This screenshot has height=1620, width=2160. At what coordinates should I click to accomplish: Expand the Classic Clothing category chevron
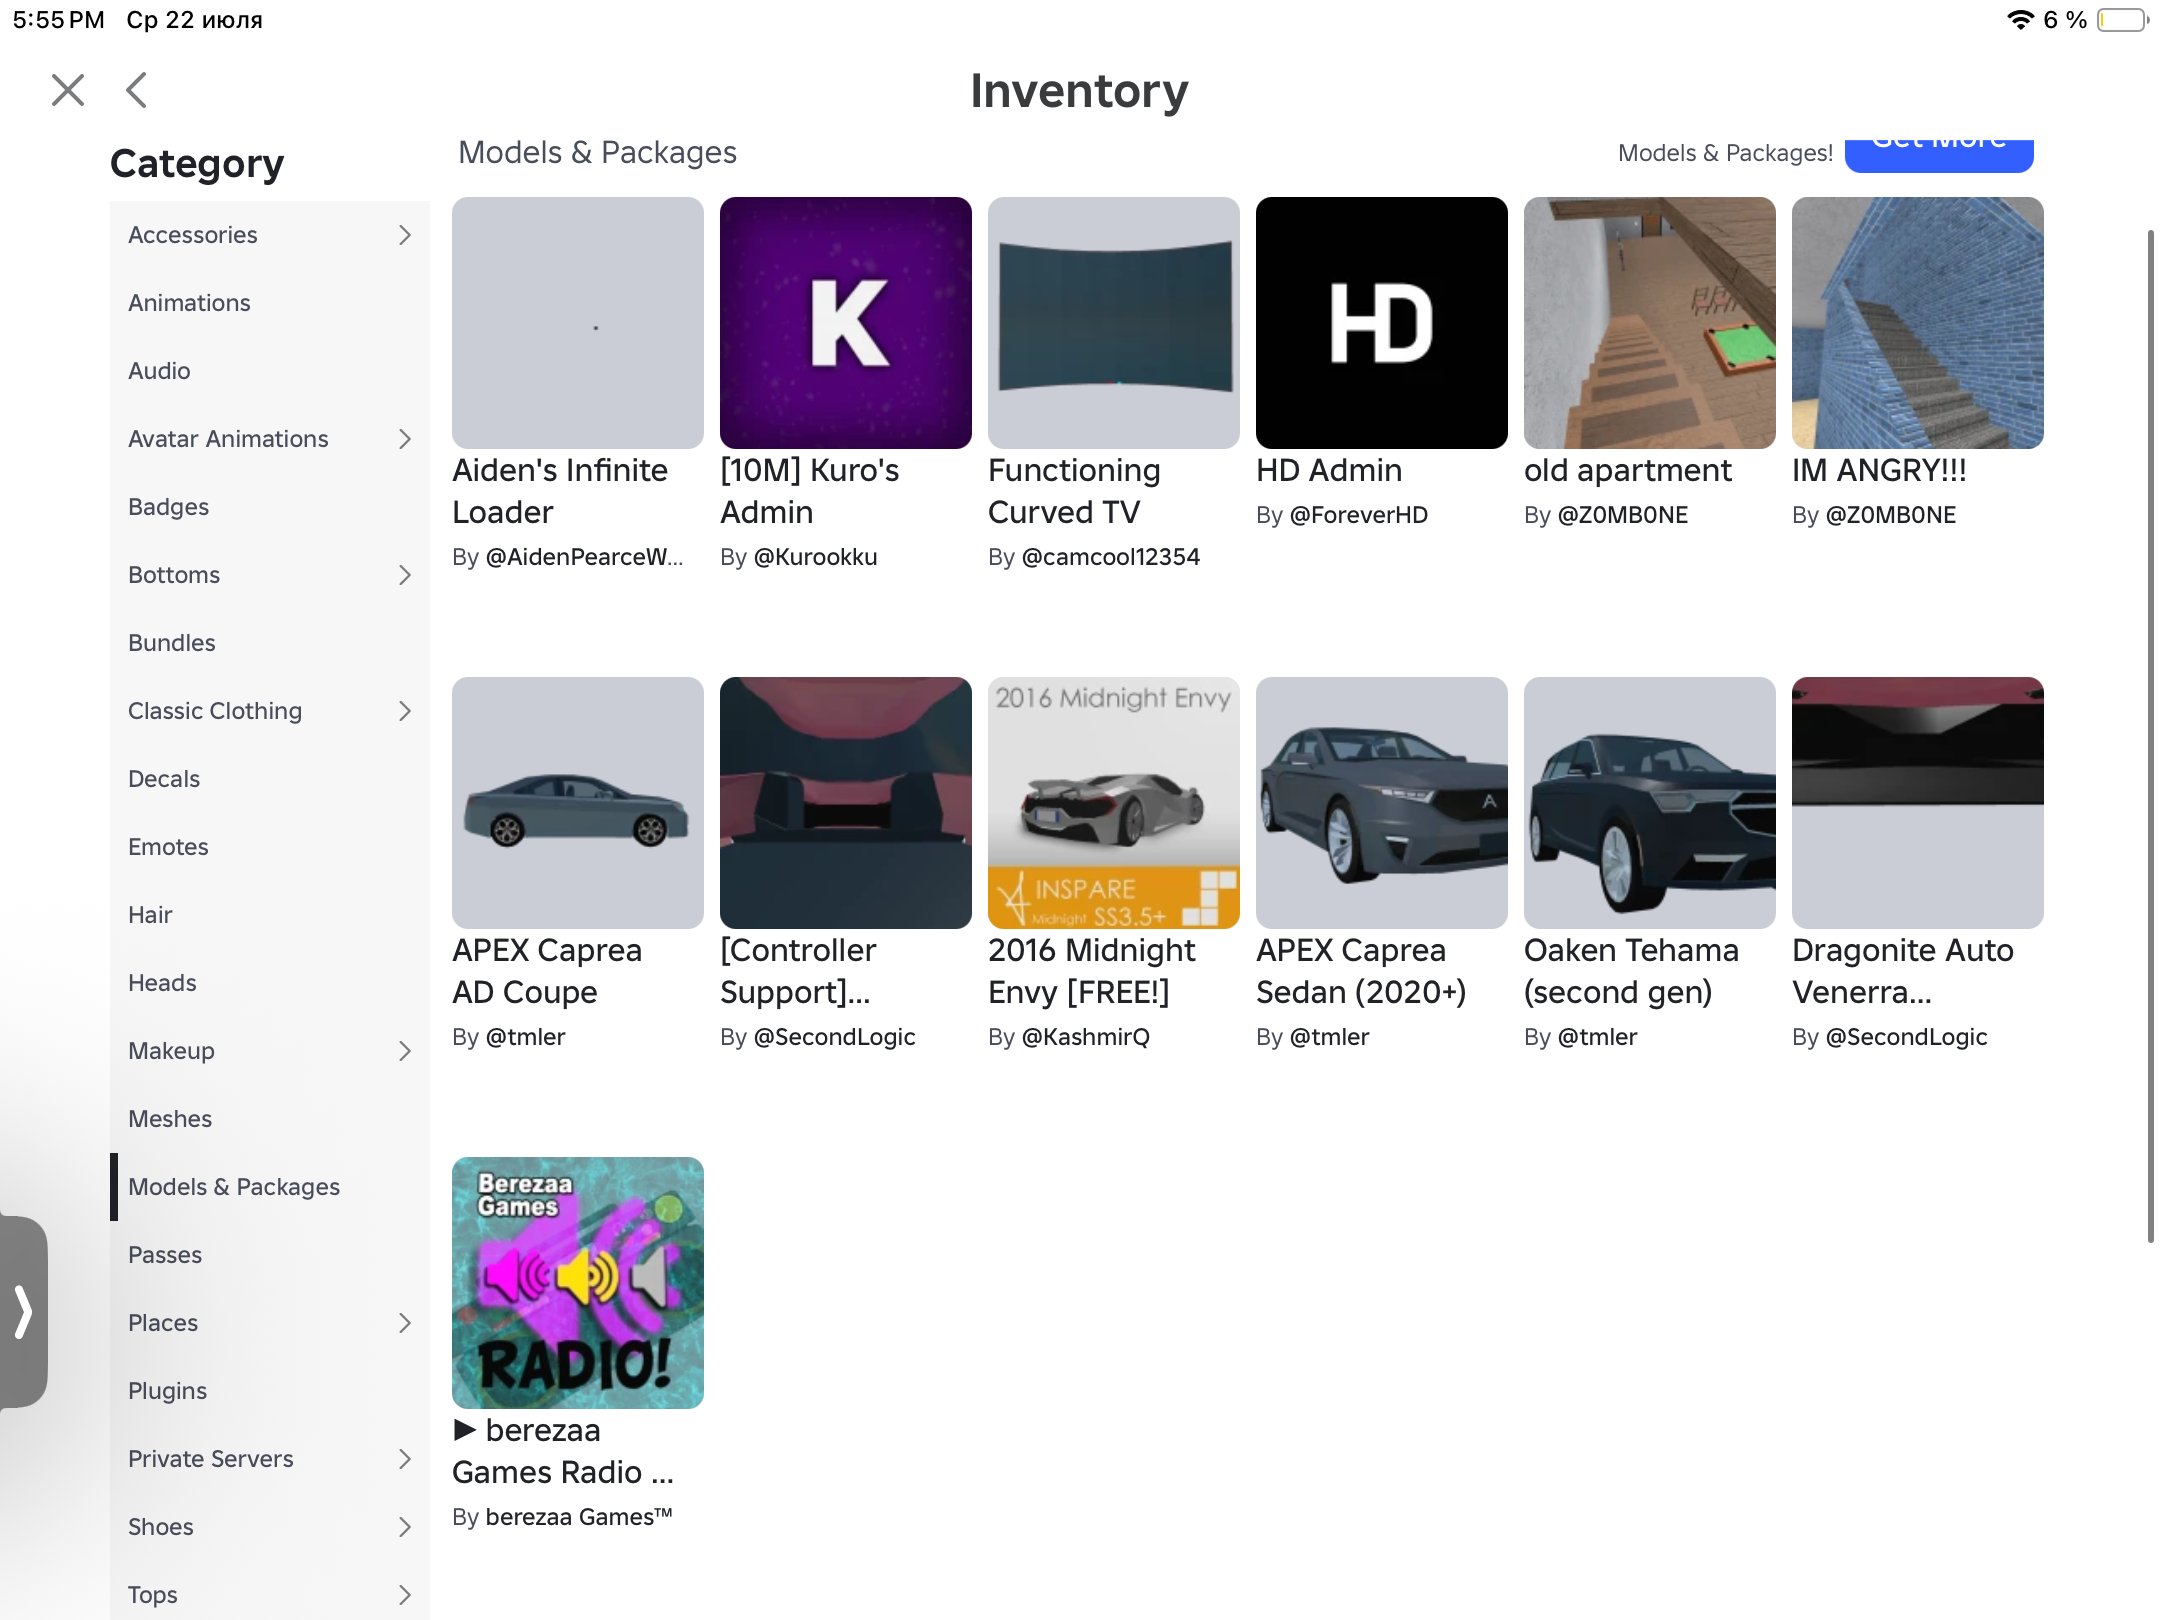coord(404,711)
